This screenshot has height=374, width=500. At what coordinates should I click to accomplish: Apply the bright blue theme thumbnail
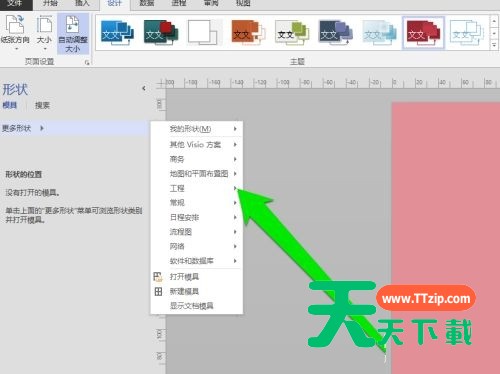click(x=117, y=33)
